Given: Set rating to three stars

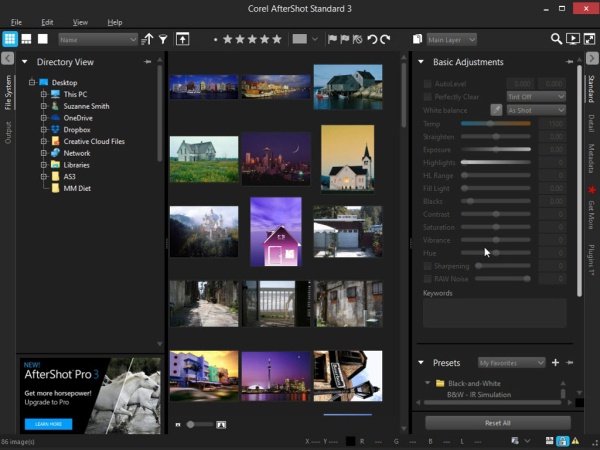Looking at the screenshot, I should (253, 39).
